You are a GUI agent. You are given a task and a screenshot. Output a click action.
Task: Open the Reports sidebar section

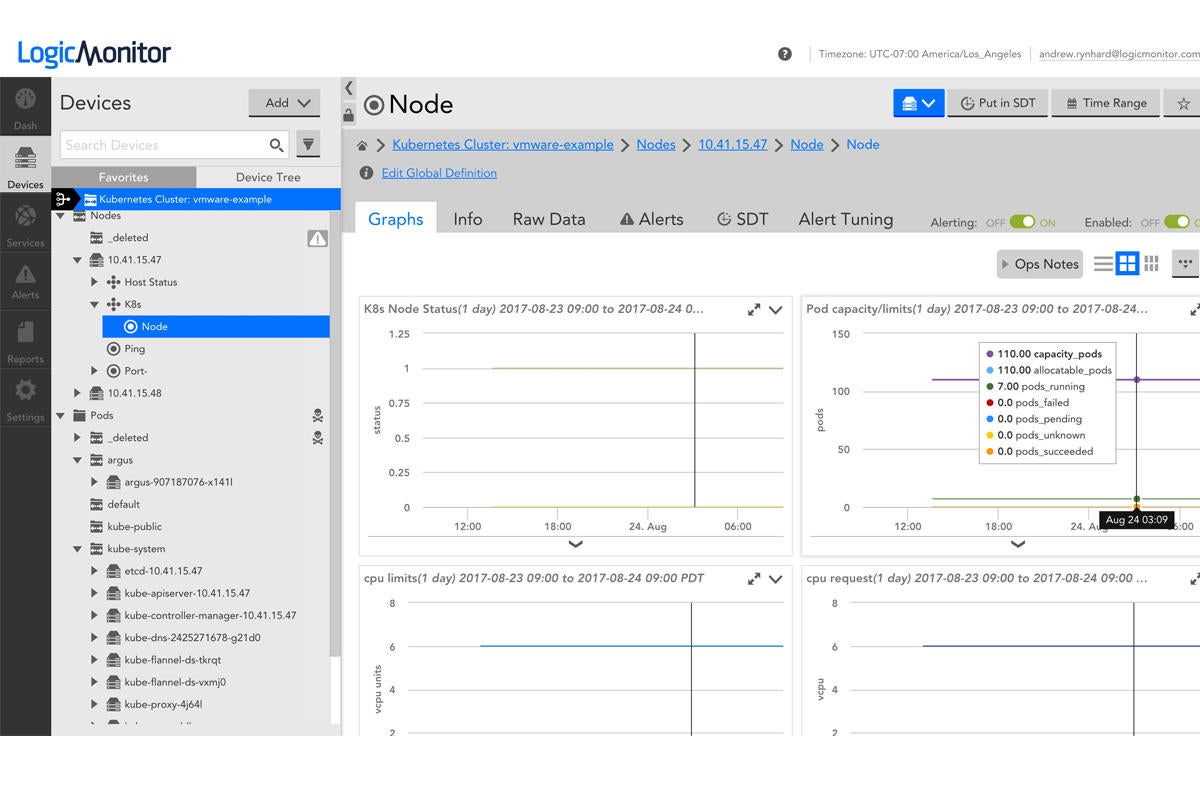25,340
